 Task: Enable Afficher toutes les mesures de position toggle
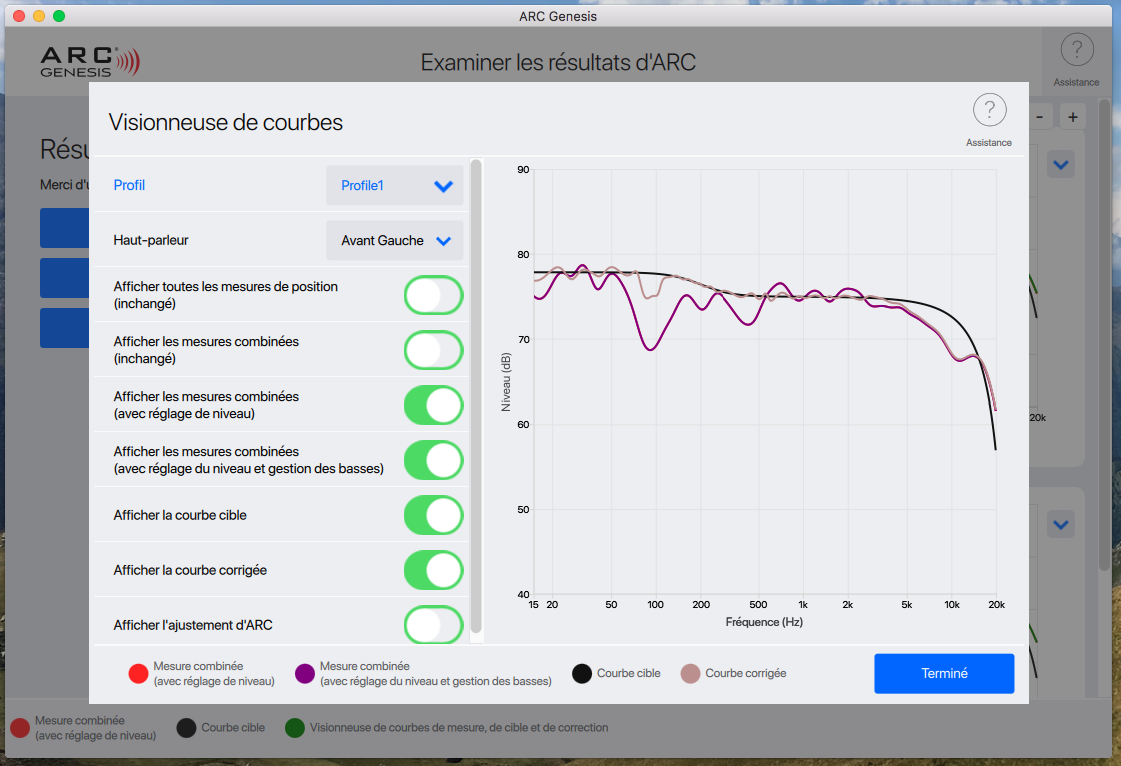434,295
